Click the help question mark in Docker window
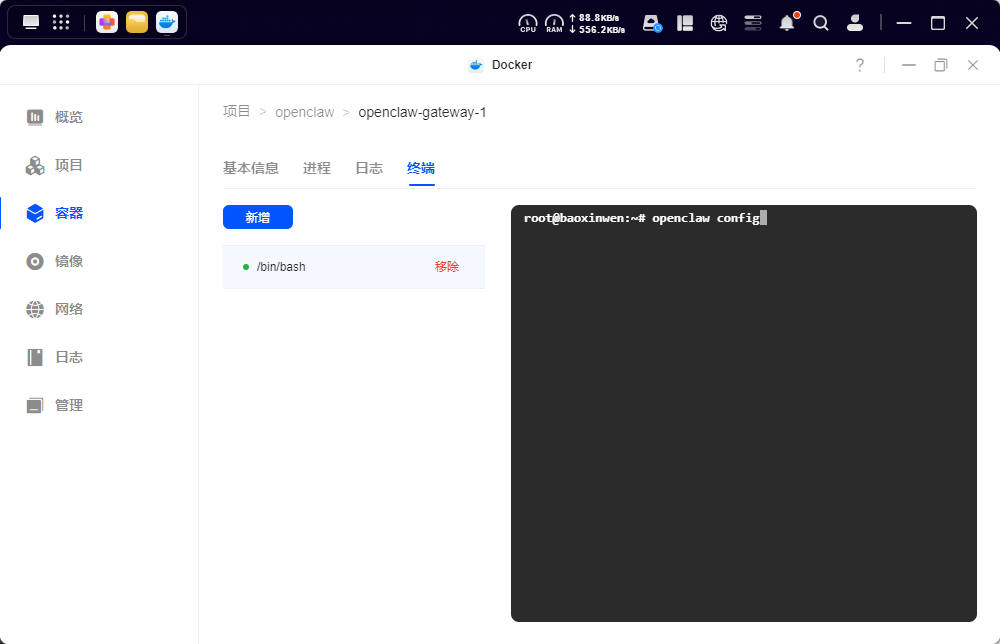 [x=859, y=64]
